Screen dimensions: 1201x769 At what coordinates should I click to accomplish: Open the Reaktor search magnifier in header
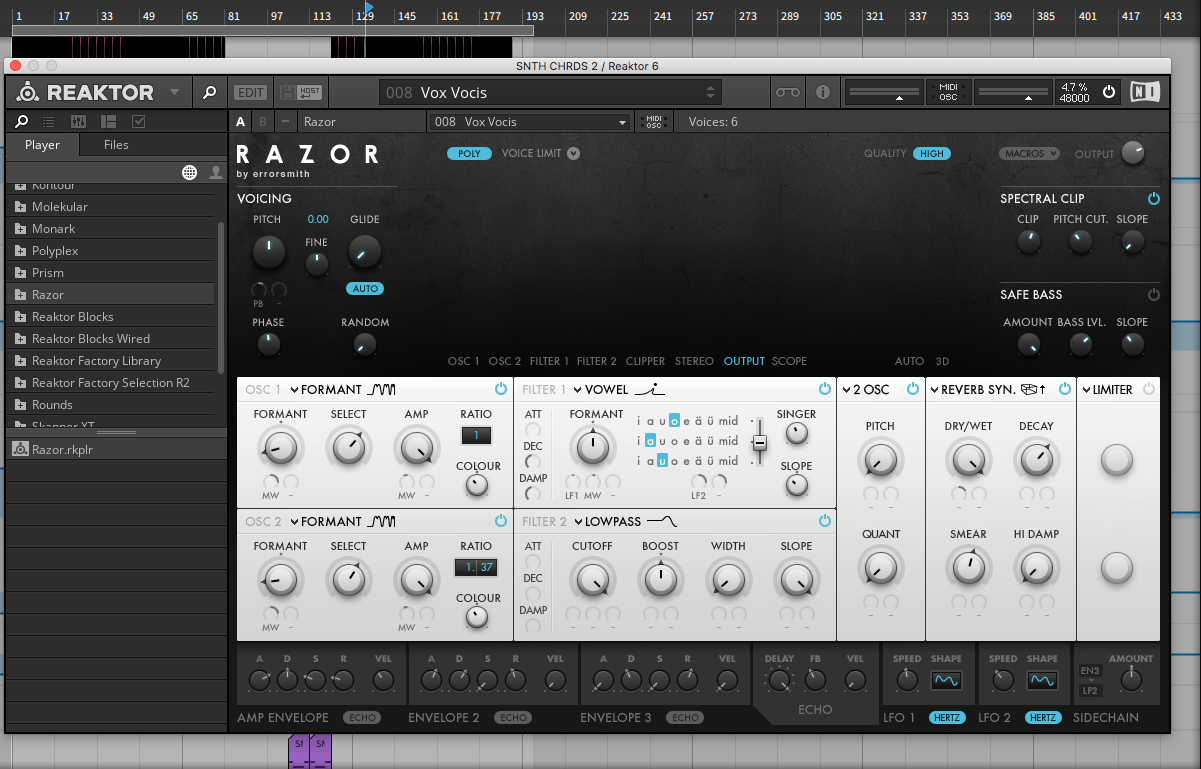(209, 92)
